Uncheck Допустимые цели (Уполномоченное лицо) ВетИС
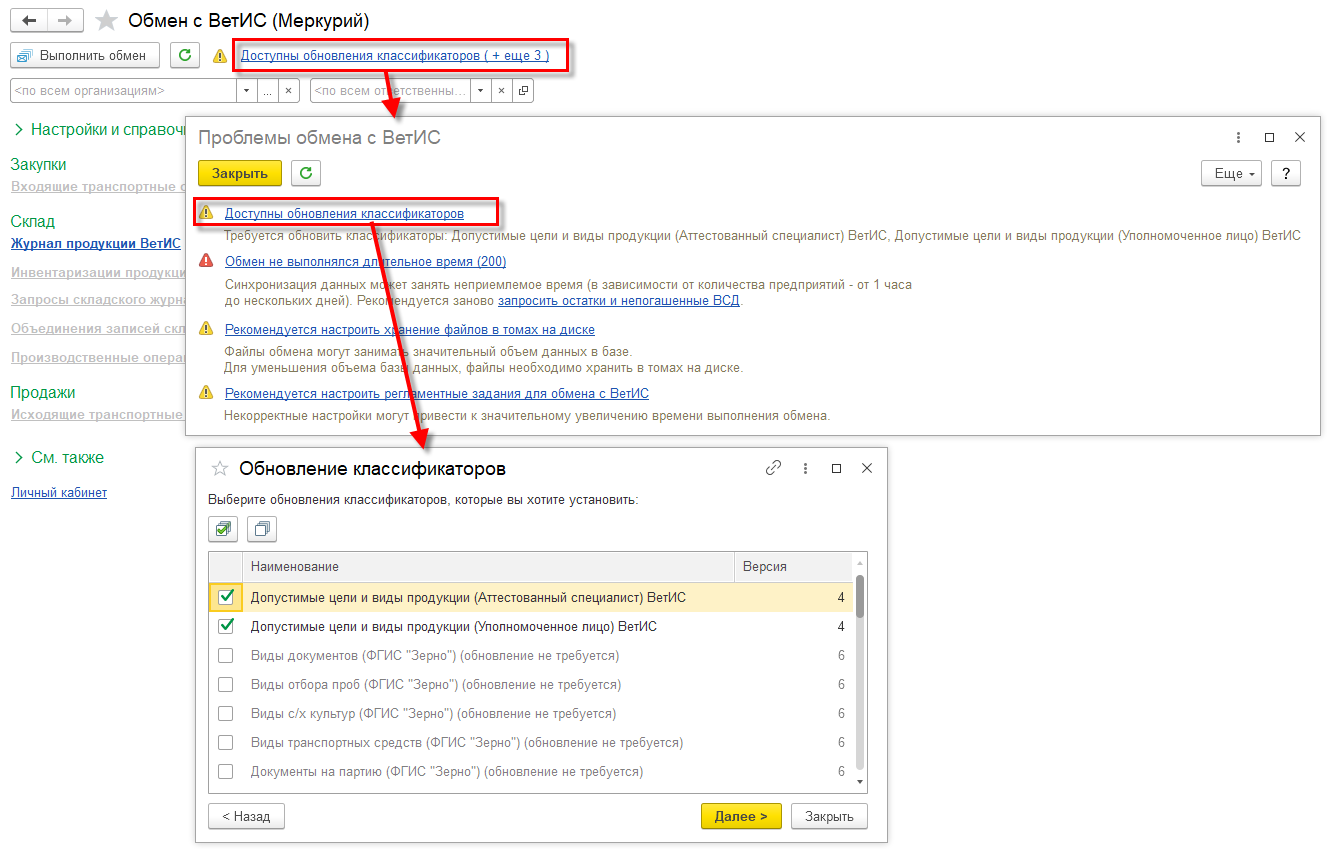The image size is (1327, 849). pyautogui.click(x=226, y=626)
